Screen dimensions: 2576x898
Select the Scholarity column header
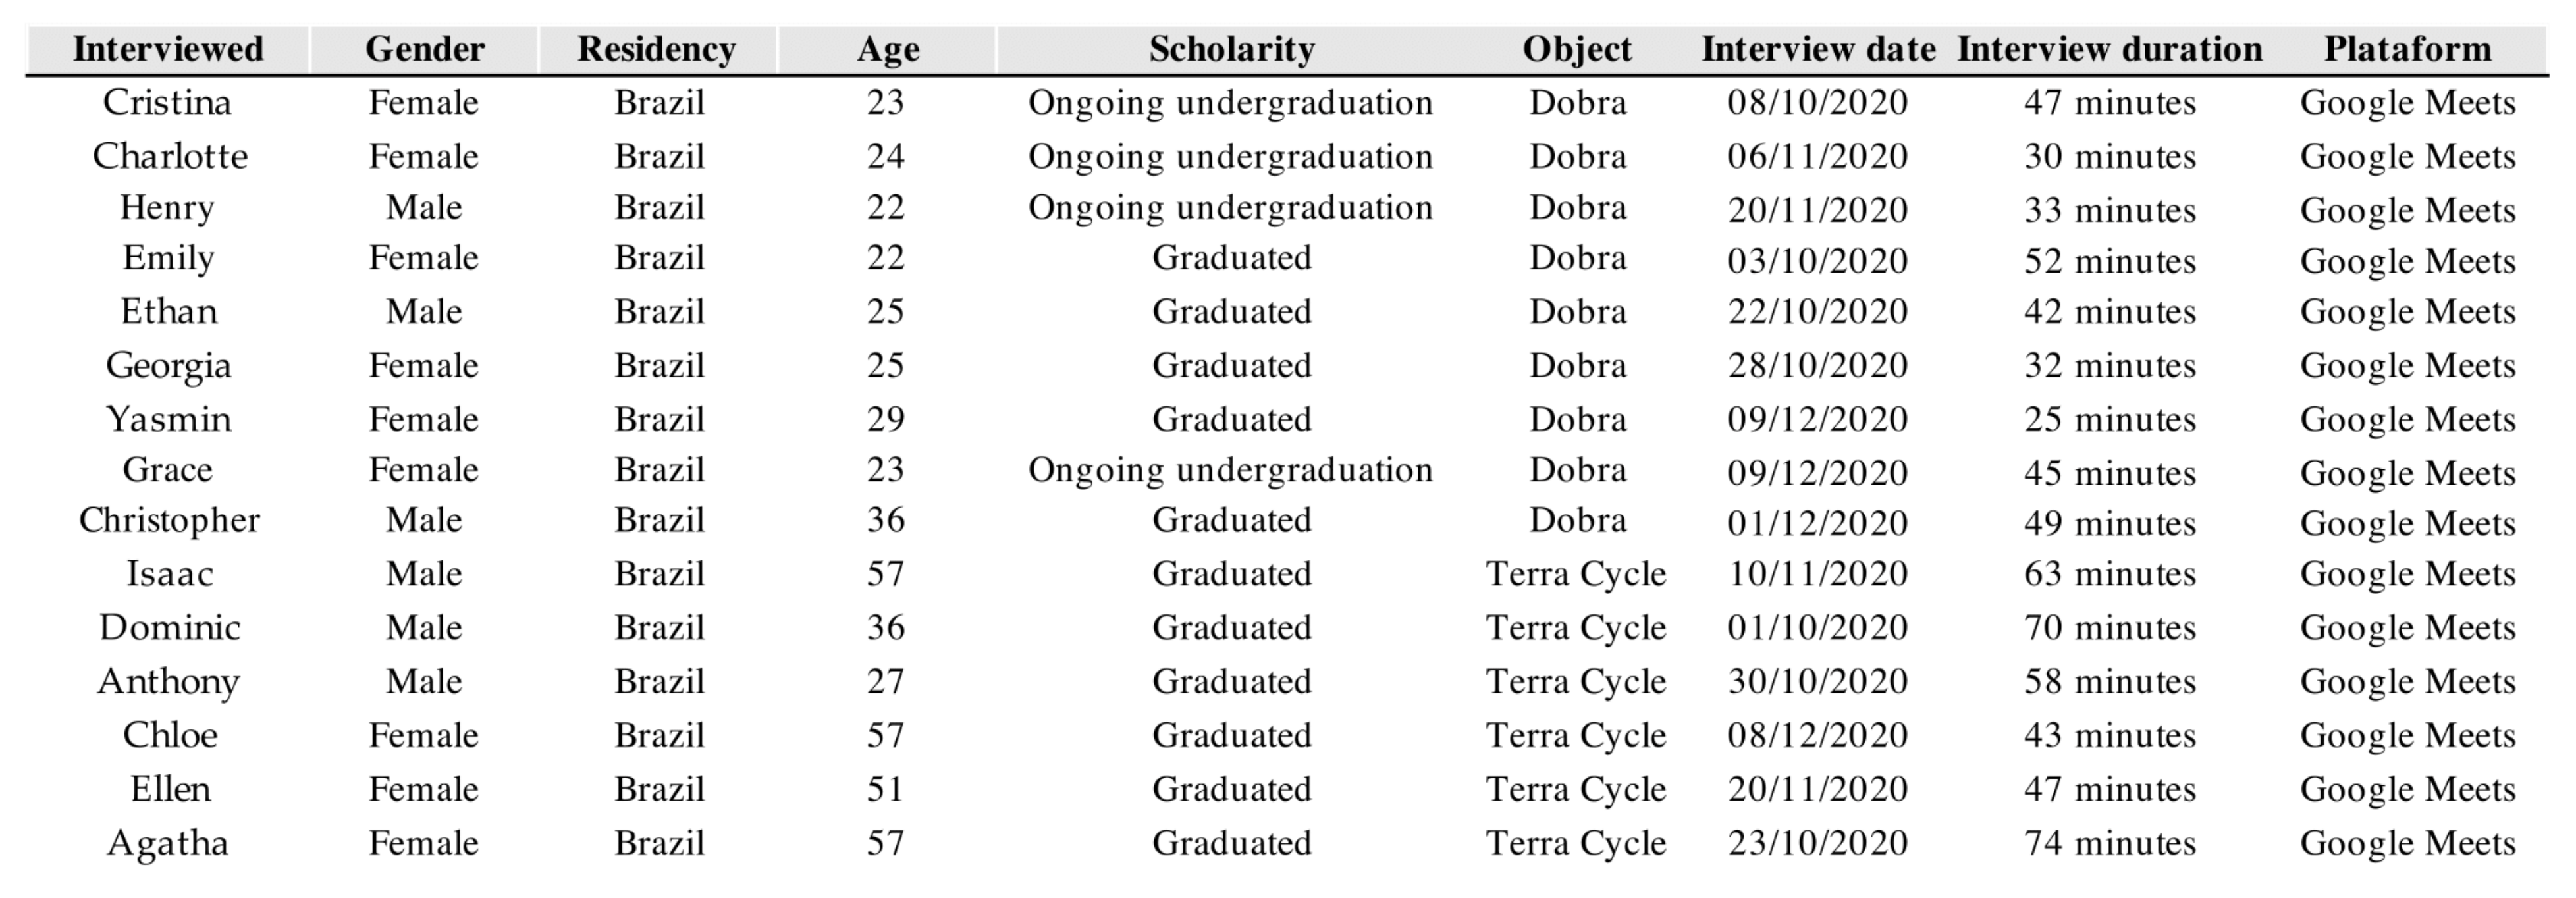1231,49
